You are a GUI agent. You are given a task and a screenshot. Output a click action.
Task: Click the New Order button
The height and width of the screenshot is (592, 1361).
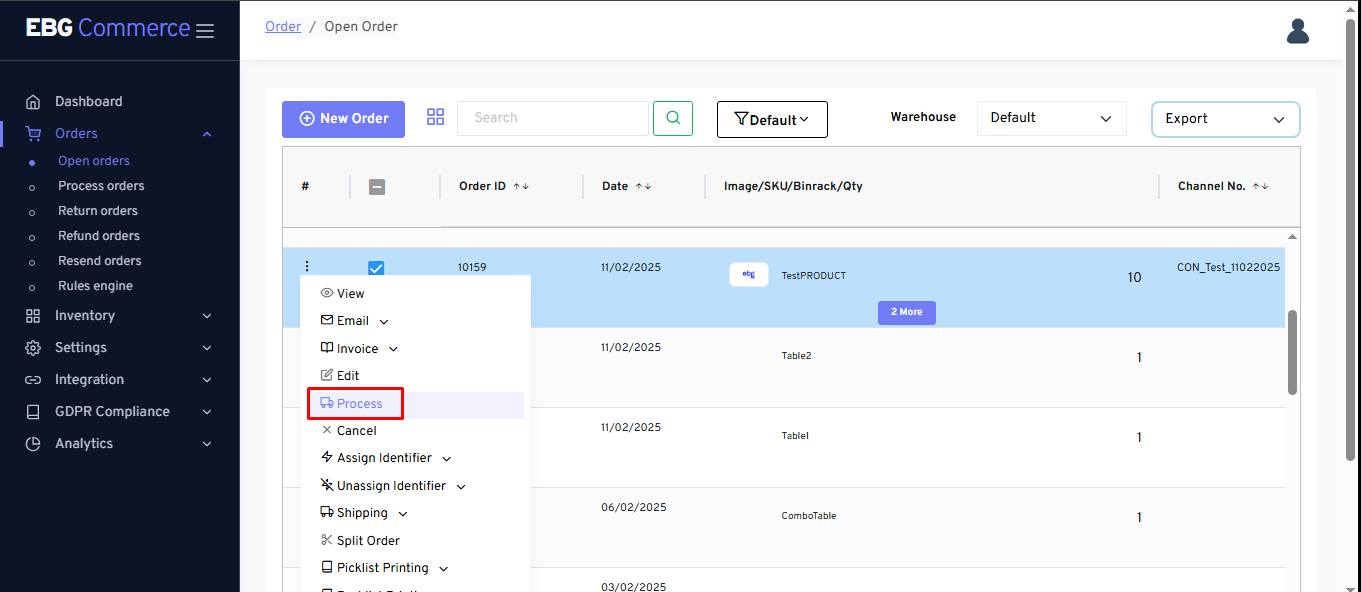(x=343, y=119)
